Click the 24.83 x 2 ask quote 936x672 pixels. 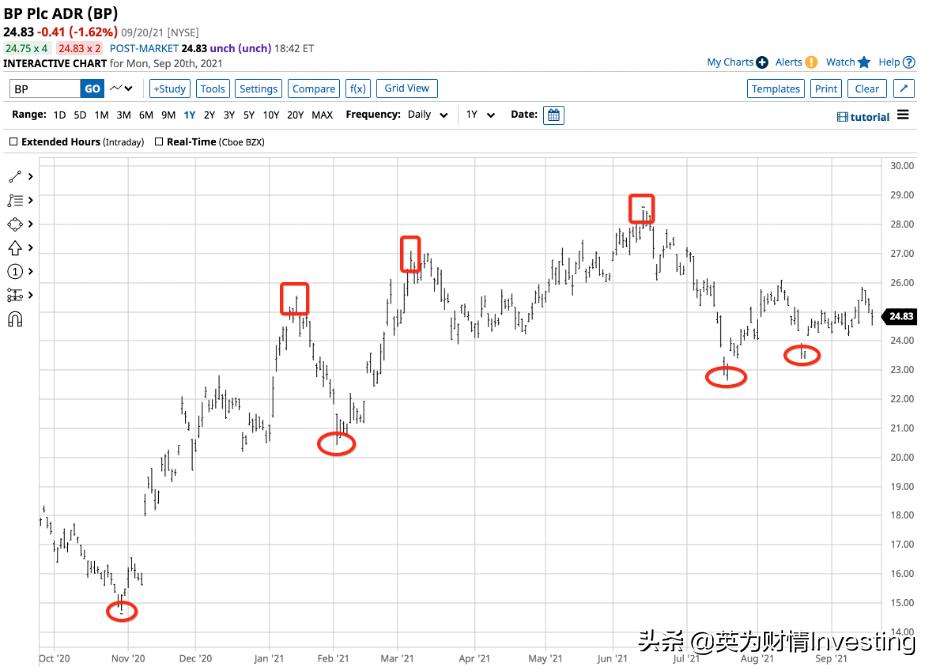79,48
